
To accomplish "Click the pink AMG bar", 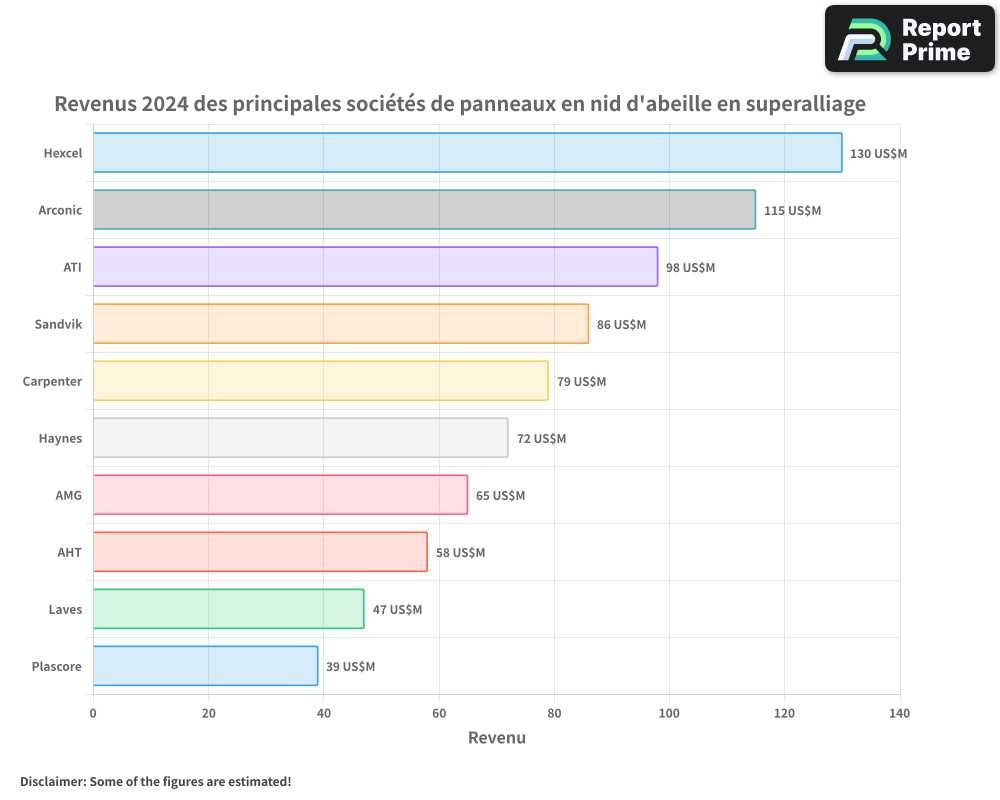I will pyautogui.click(x=280, y=495).
